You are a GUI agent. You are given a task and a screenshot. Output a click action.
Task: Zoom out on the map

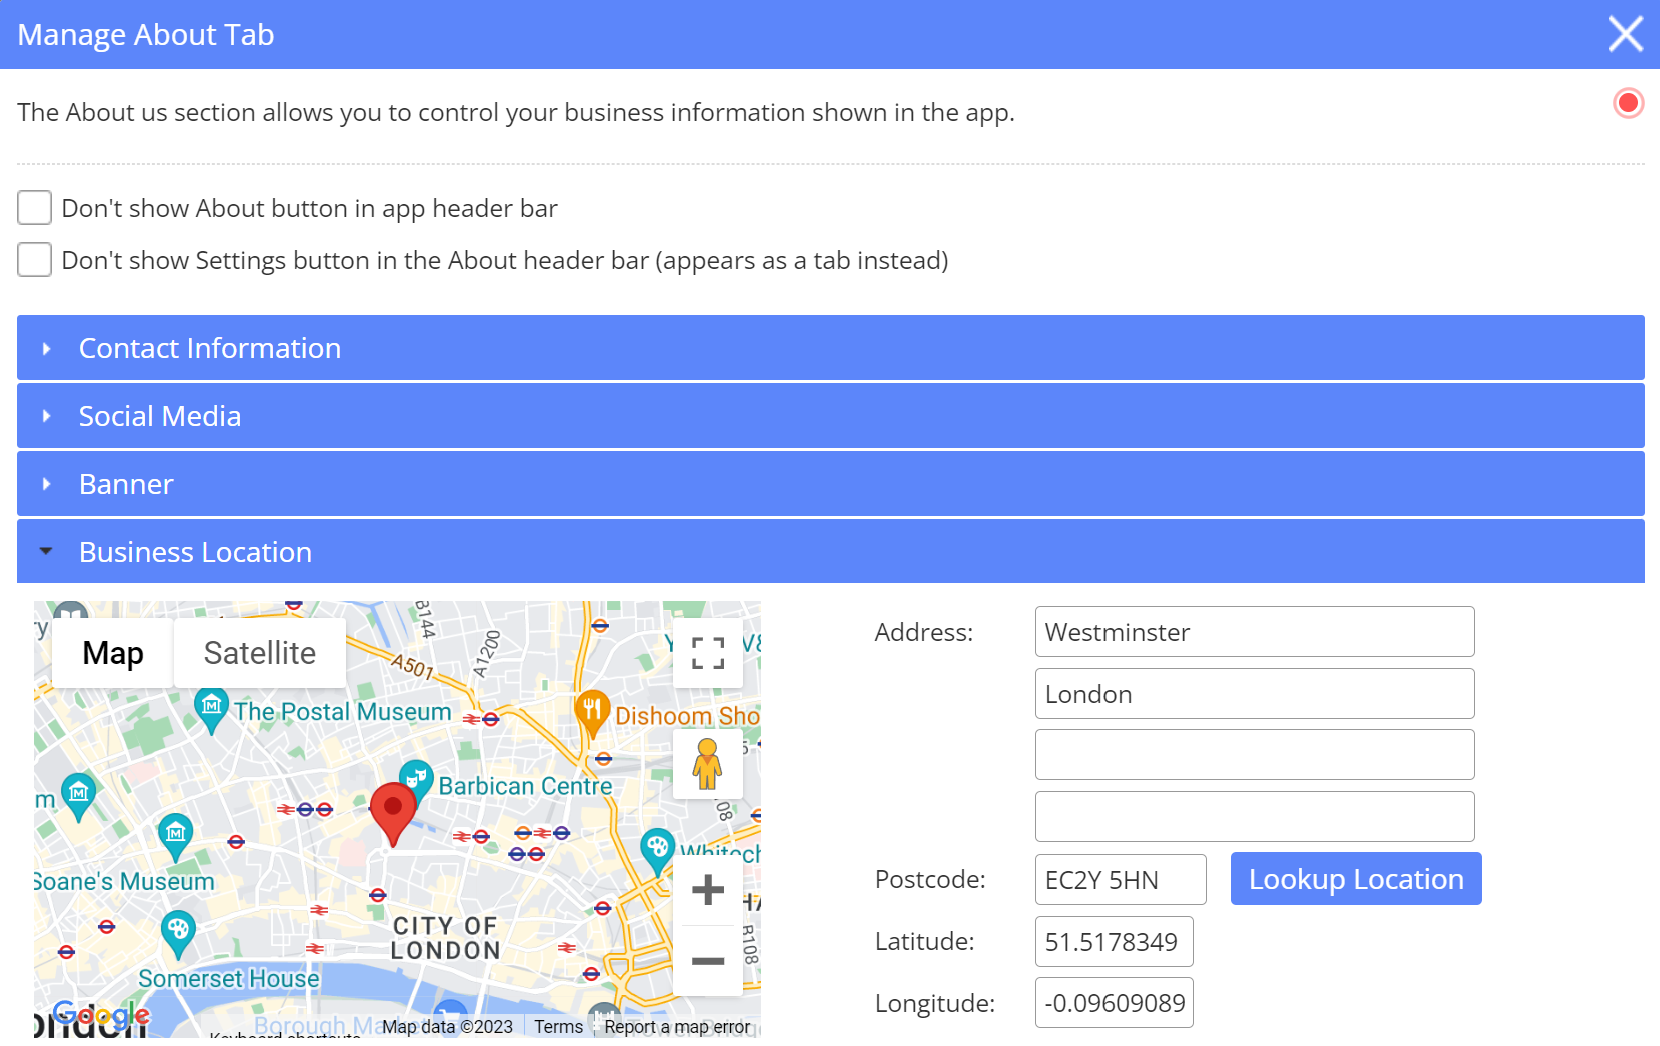(708, 961)
